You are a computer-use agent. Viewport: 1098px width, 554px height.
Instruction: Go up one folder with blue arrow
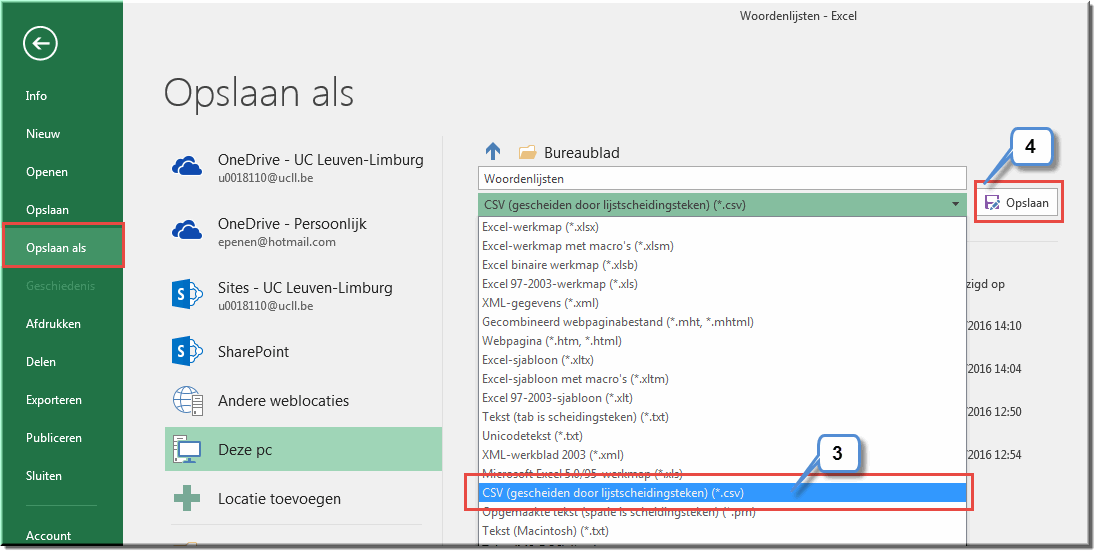[493, 151]
